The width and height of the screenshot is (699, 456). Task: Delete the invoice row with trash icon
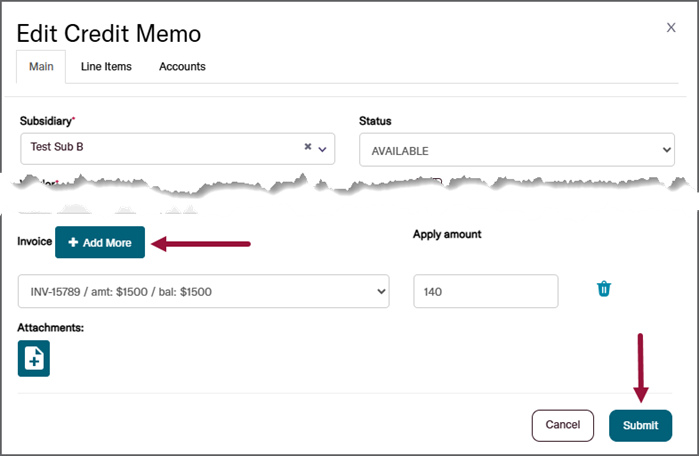coord(604,289)
